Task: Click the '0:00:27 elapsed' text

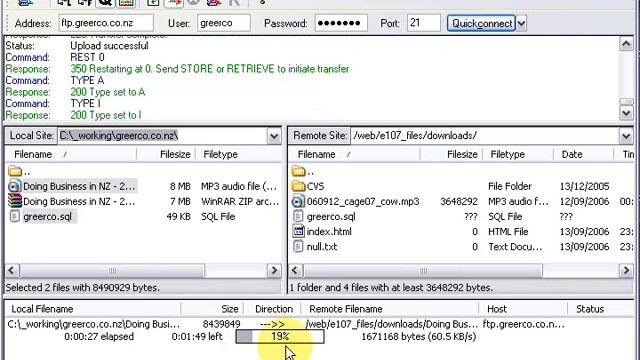Action: (x=99, y=337)
